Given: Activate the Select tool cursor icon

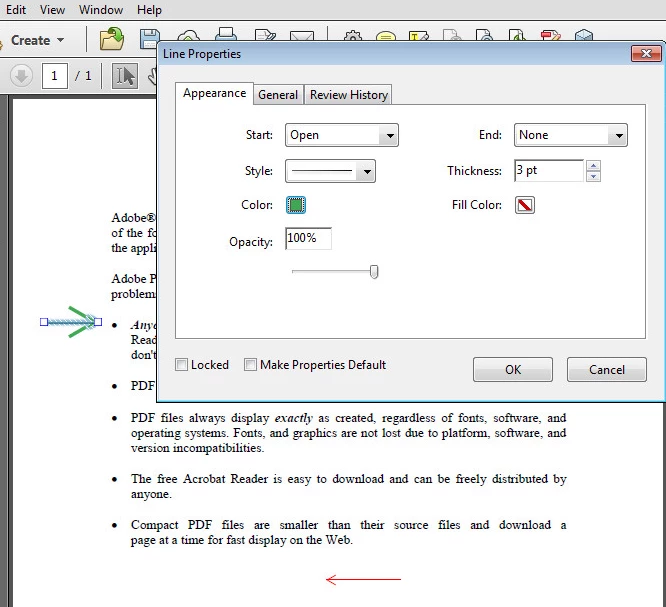Looking at the screenshot, I should [125, 76].
